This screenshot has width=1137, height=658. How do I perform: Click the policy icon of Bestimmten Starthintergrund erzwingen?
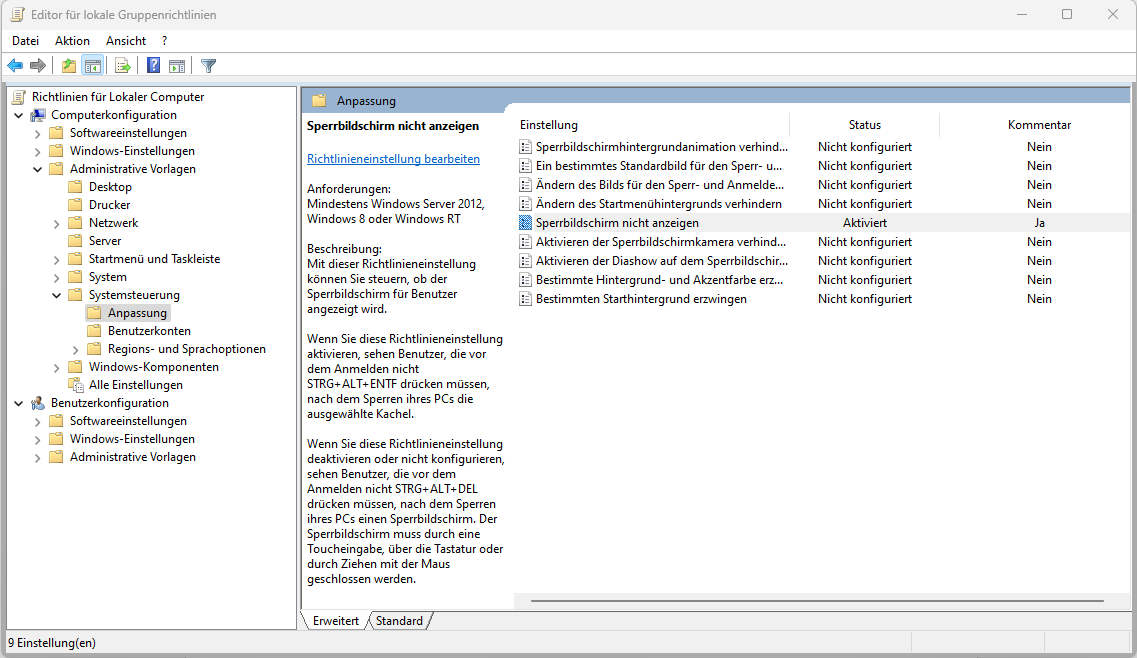526,299
